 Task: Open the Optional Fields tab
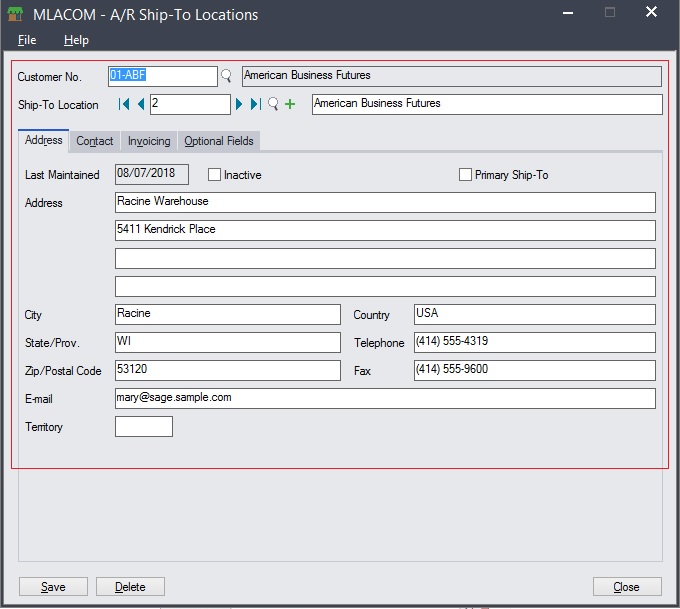[219, 141]
